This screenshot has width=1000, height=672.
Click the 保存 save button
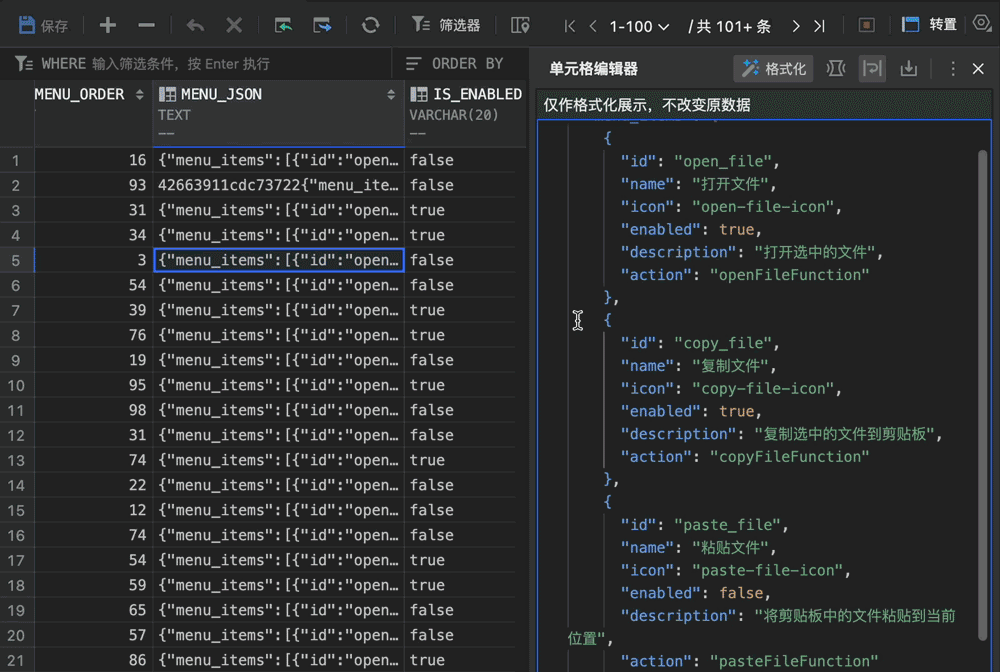(x=43, y=26)
